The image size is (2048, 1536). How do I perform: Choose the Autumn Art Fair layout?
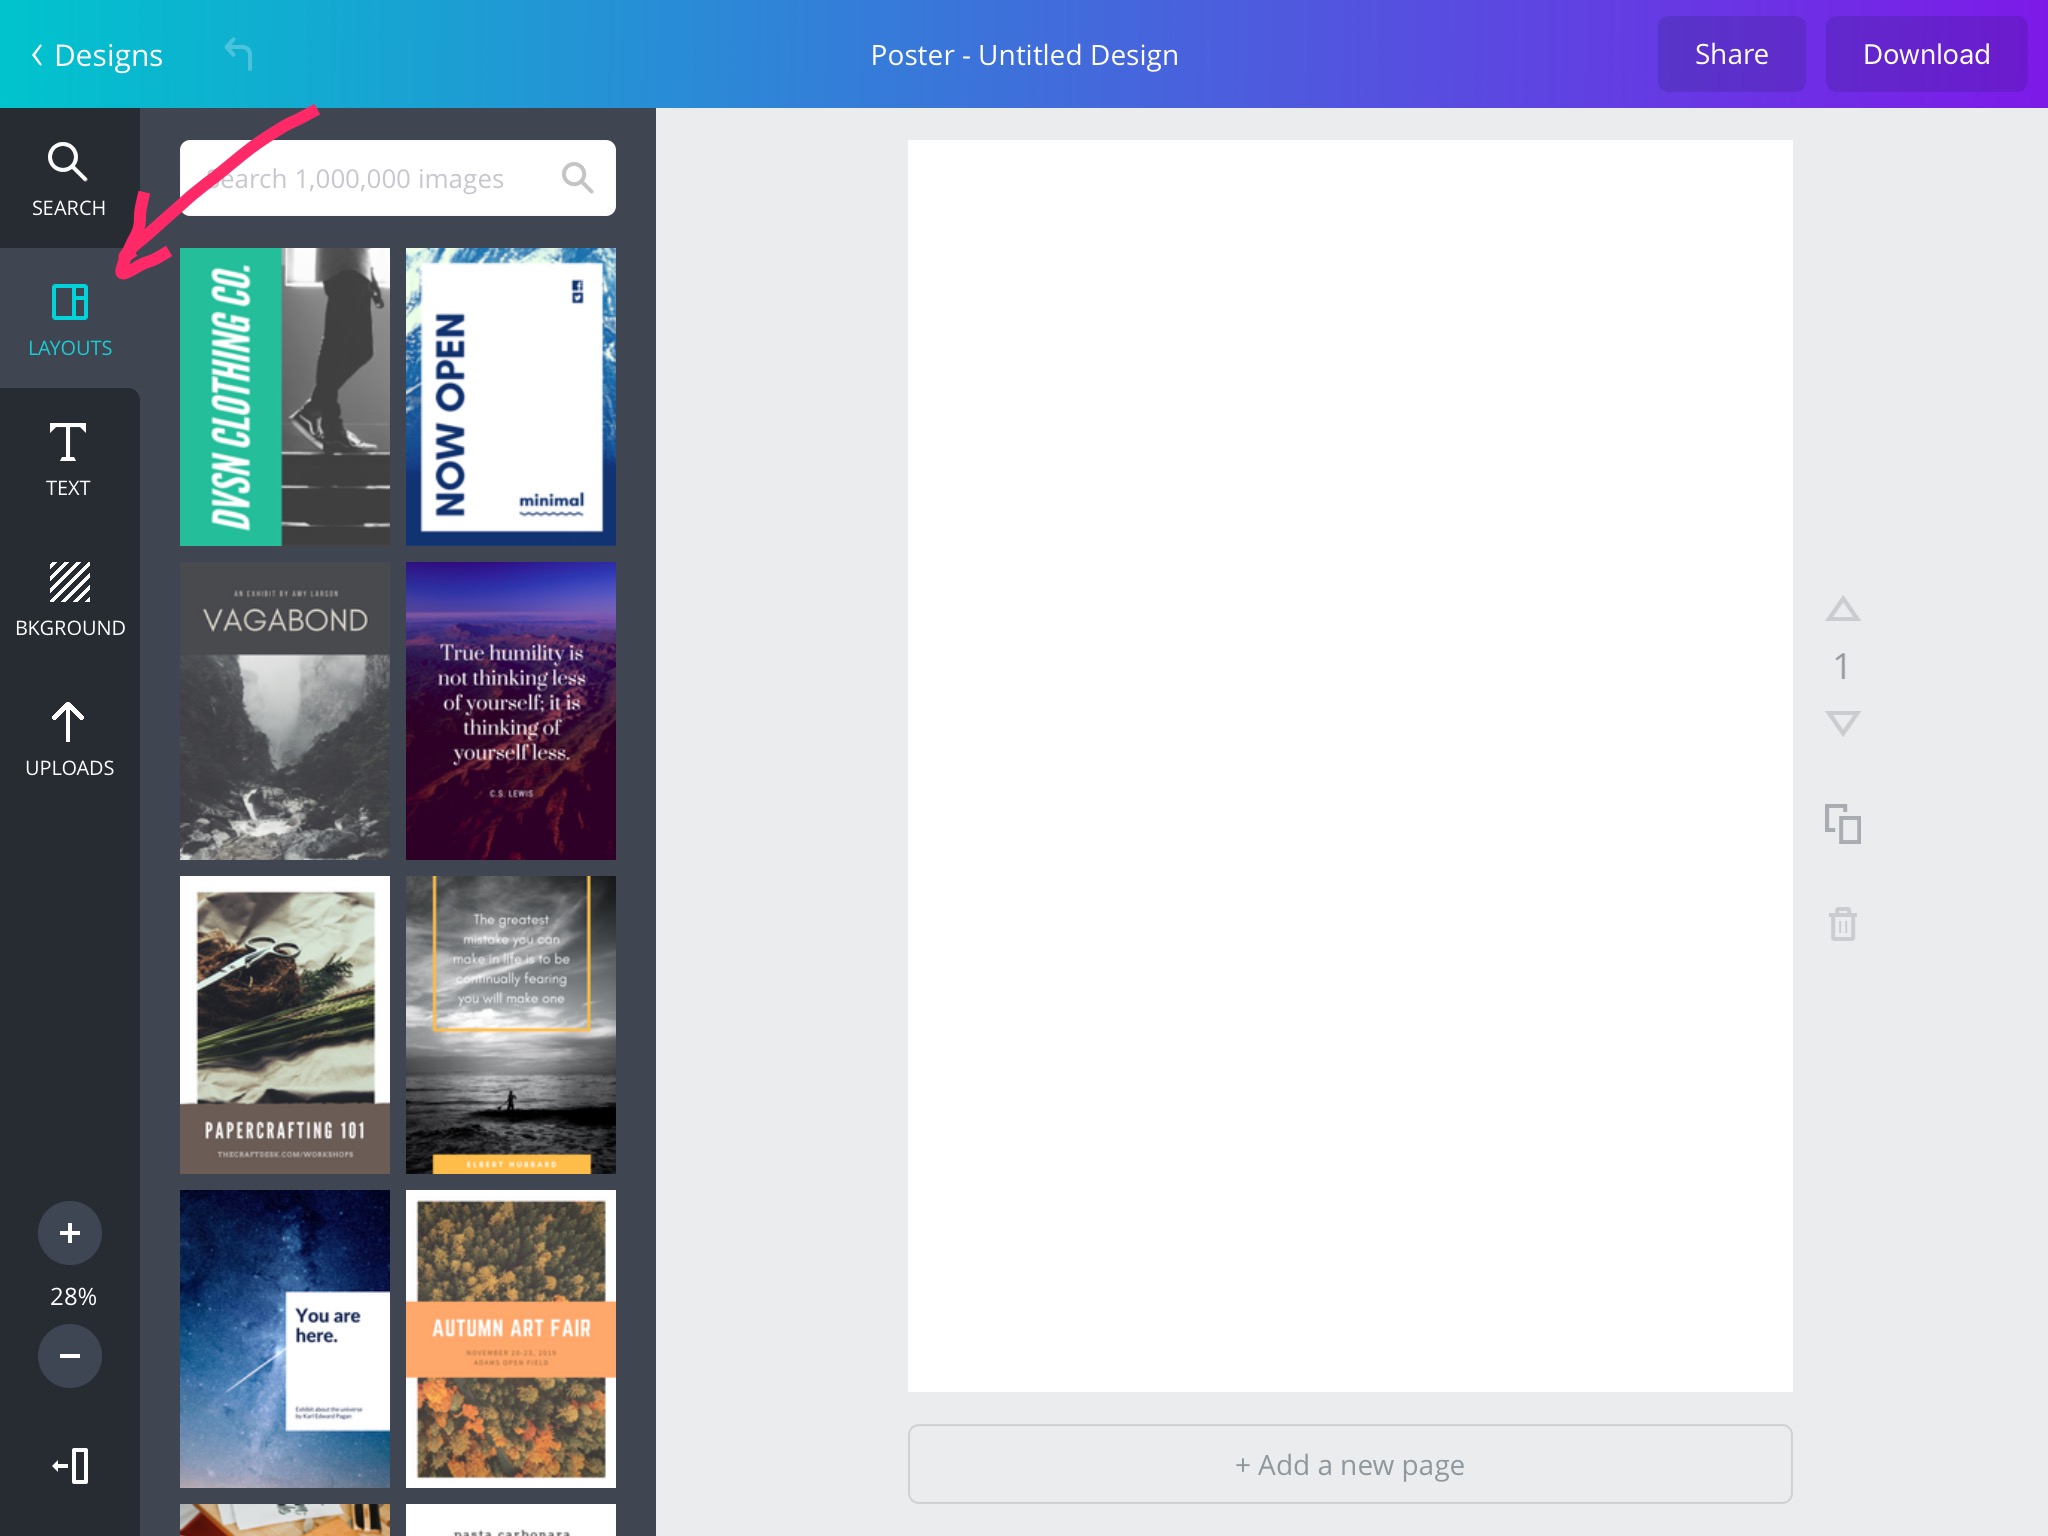[510, 1338]
